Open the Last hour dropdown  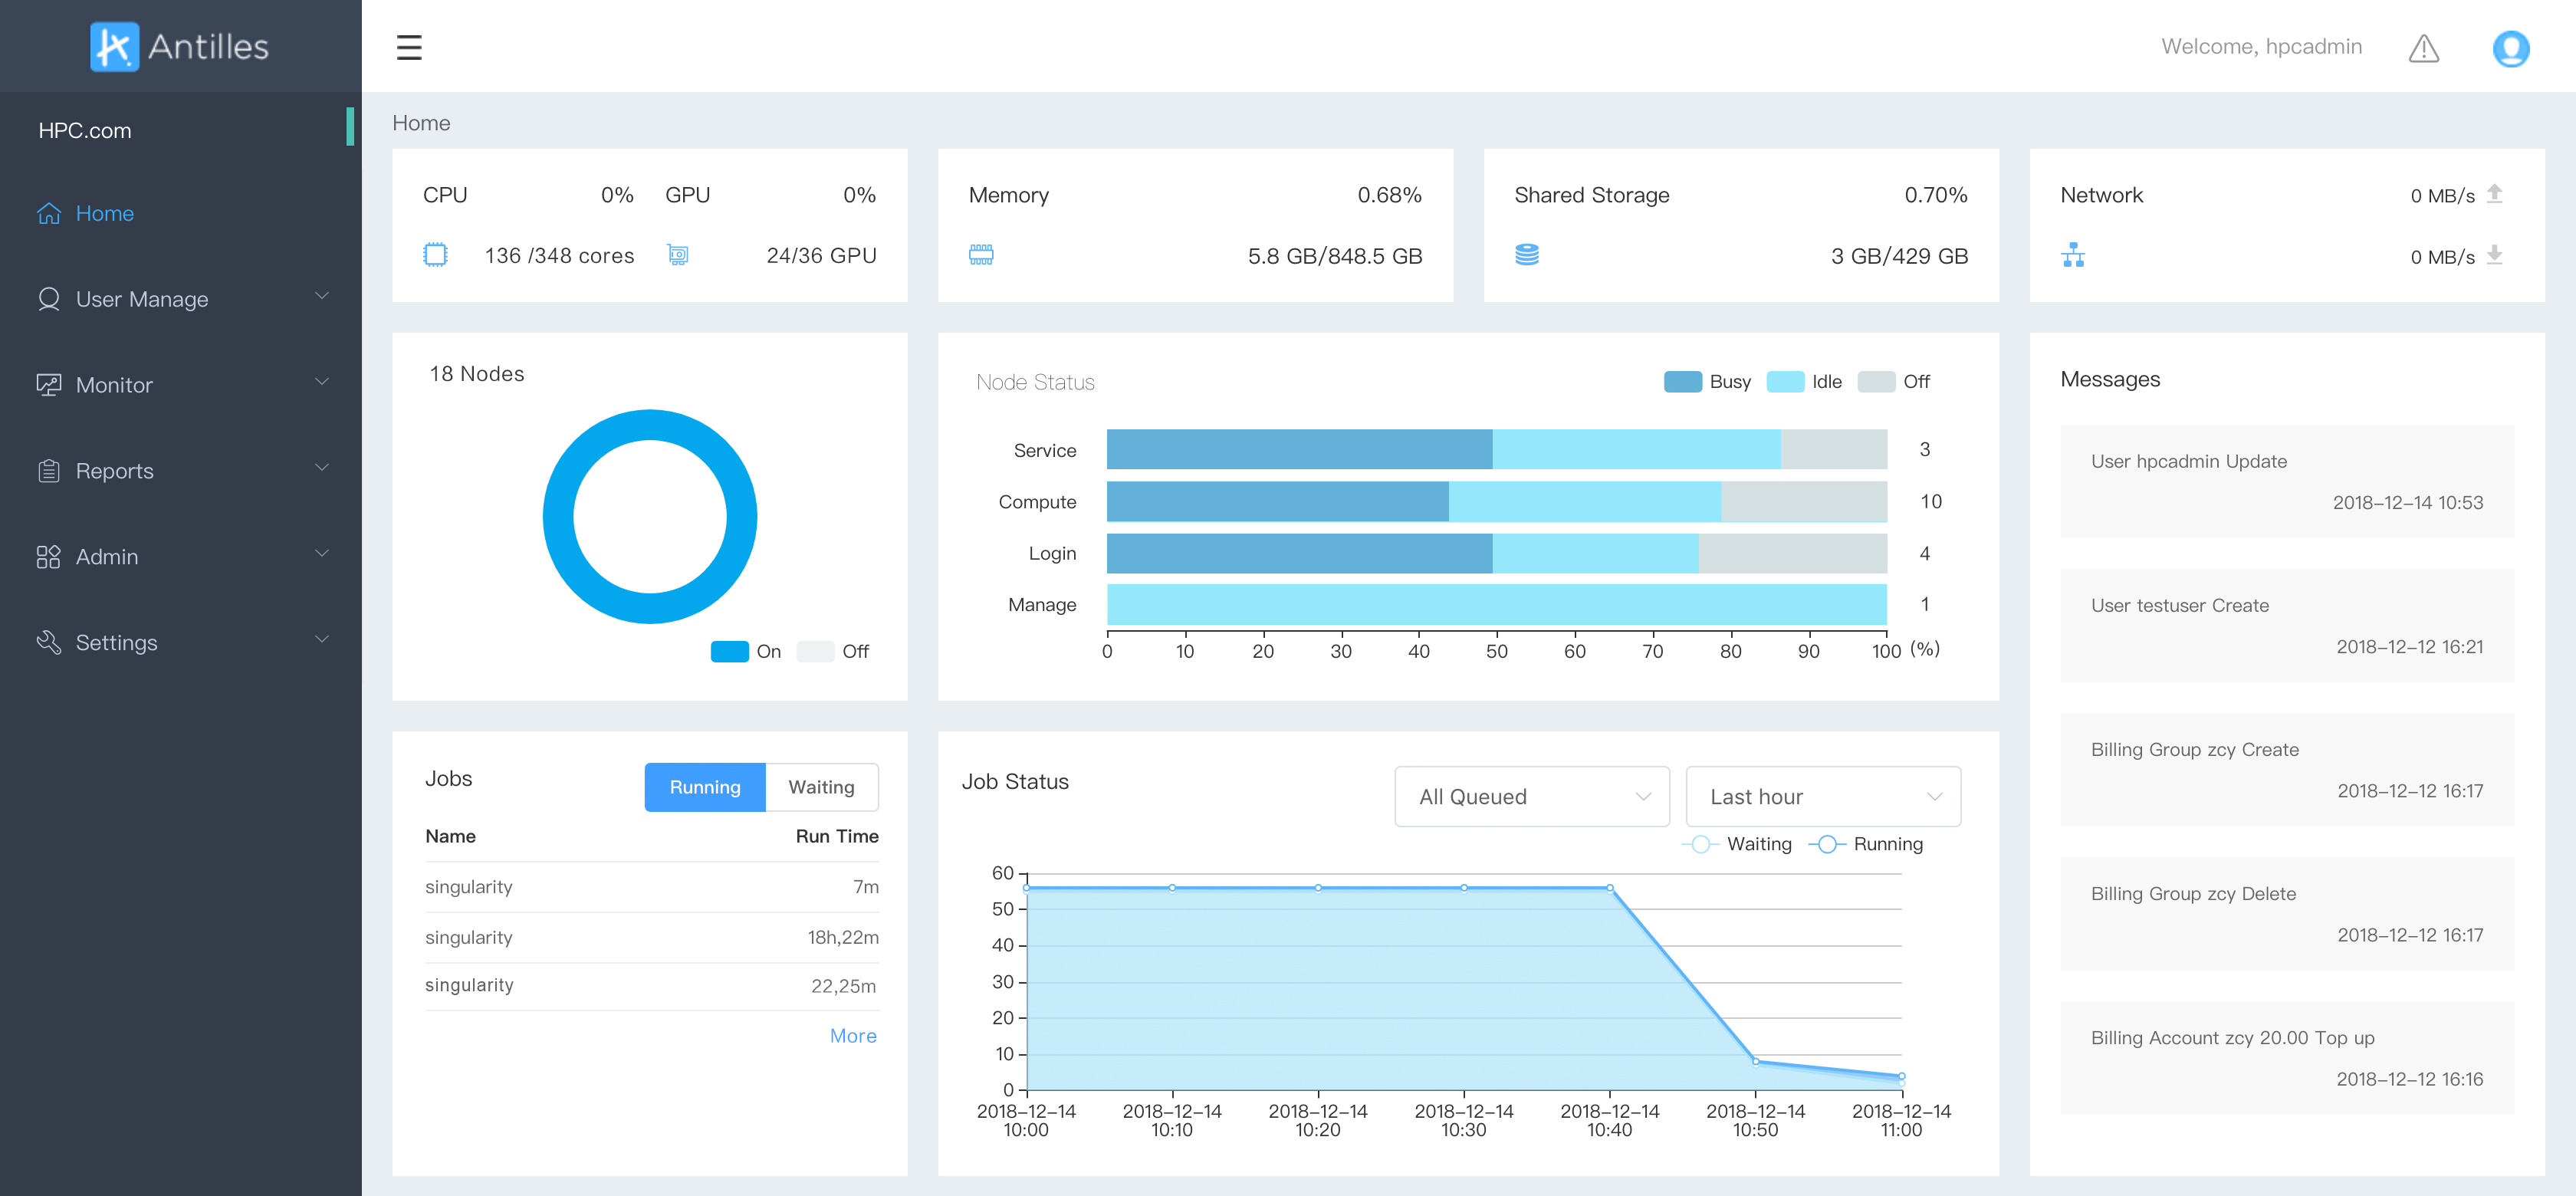tap(1822, 797)
